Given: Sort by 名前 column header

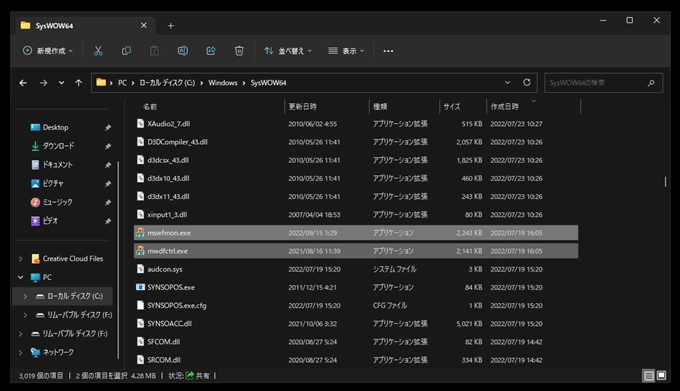Looking at the screenshot, I should click(x=150, y=107).
